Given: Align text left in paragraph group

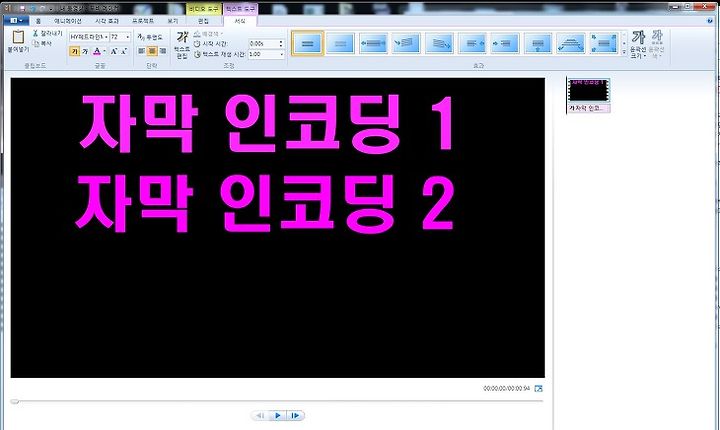Looking at the screenshot, I should coord(141,51).
